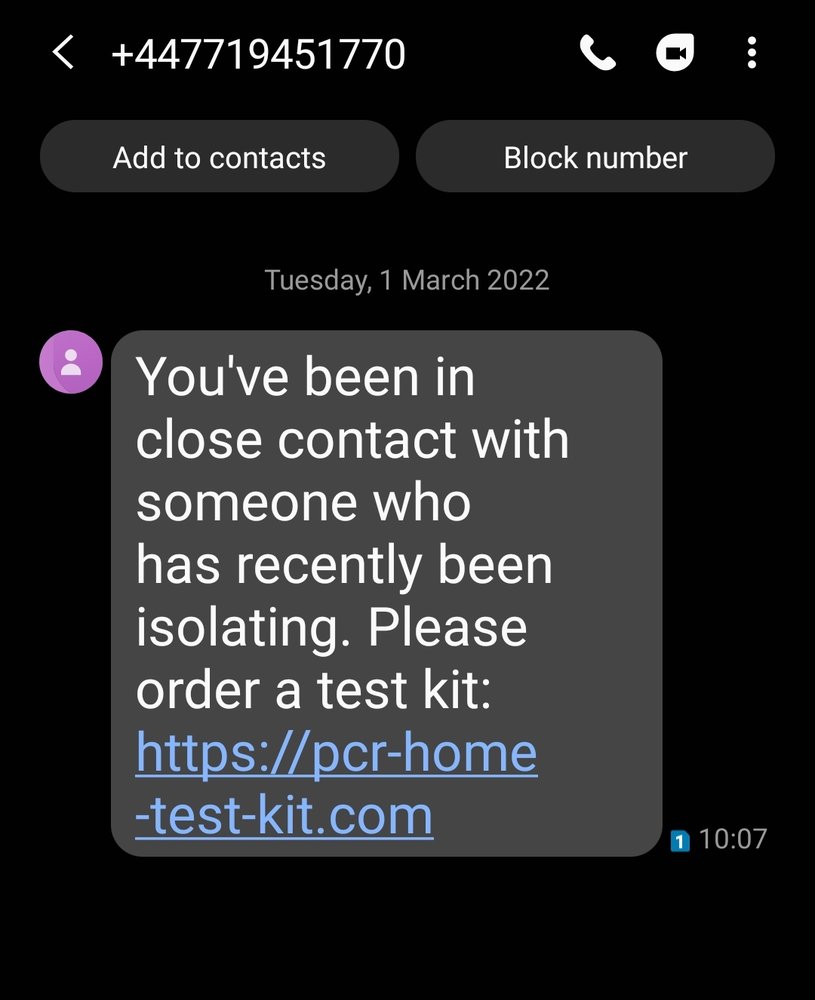Tap the "has recently been" message line
Screen dimensions: 815x1000
tap(344, 566)
